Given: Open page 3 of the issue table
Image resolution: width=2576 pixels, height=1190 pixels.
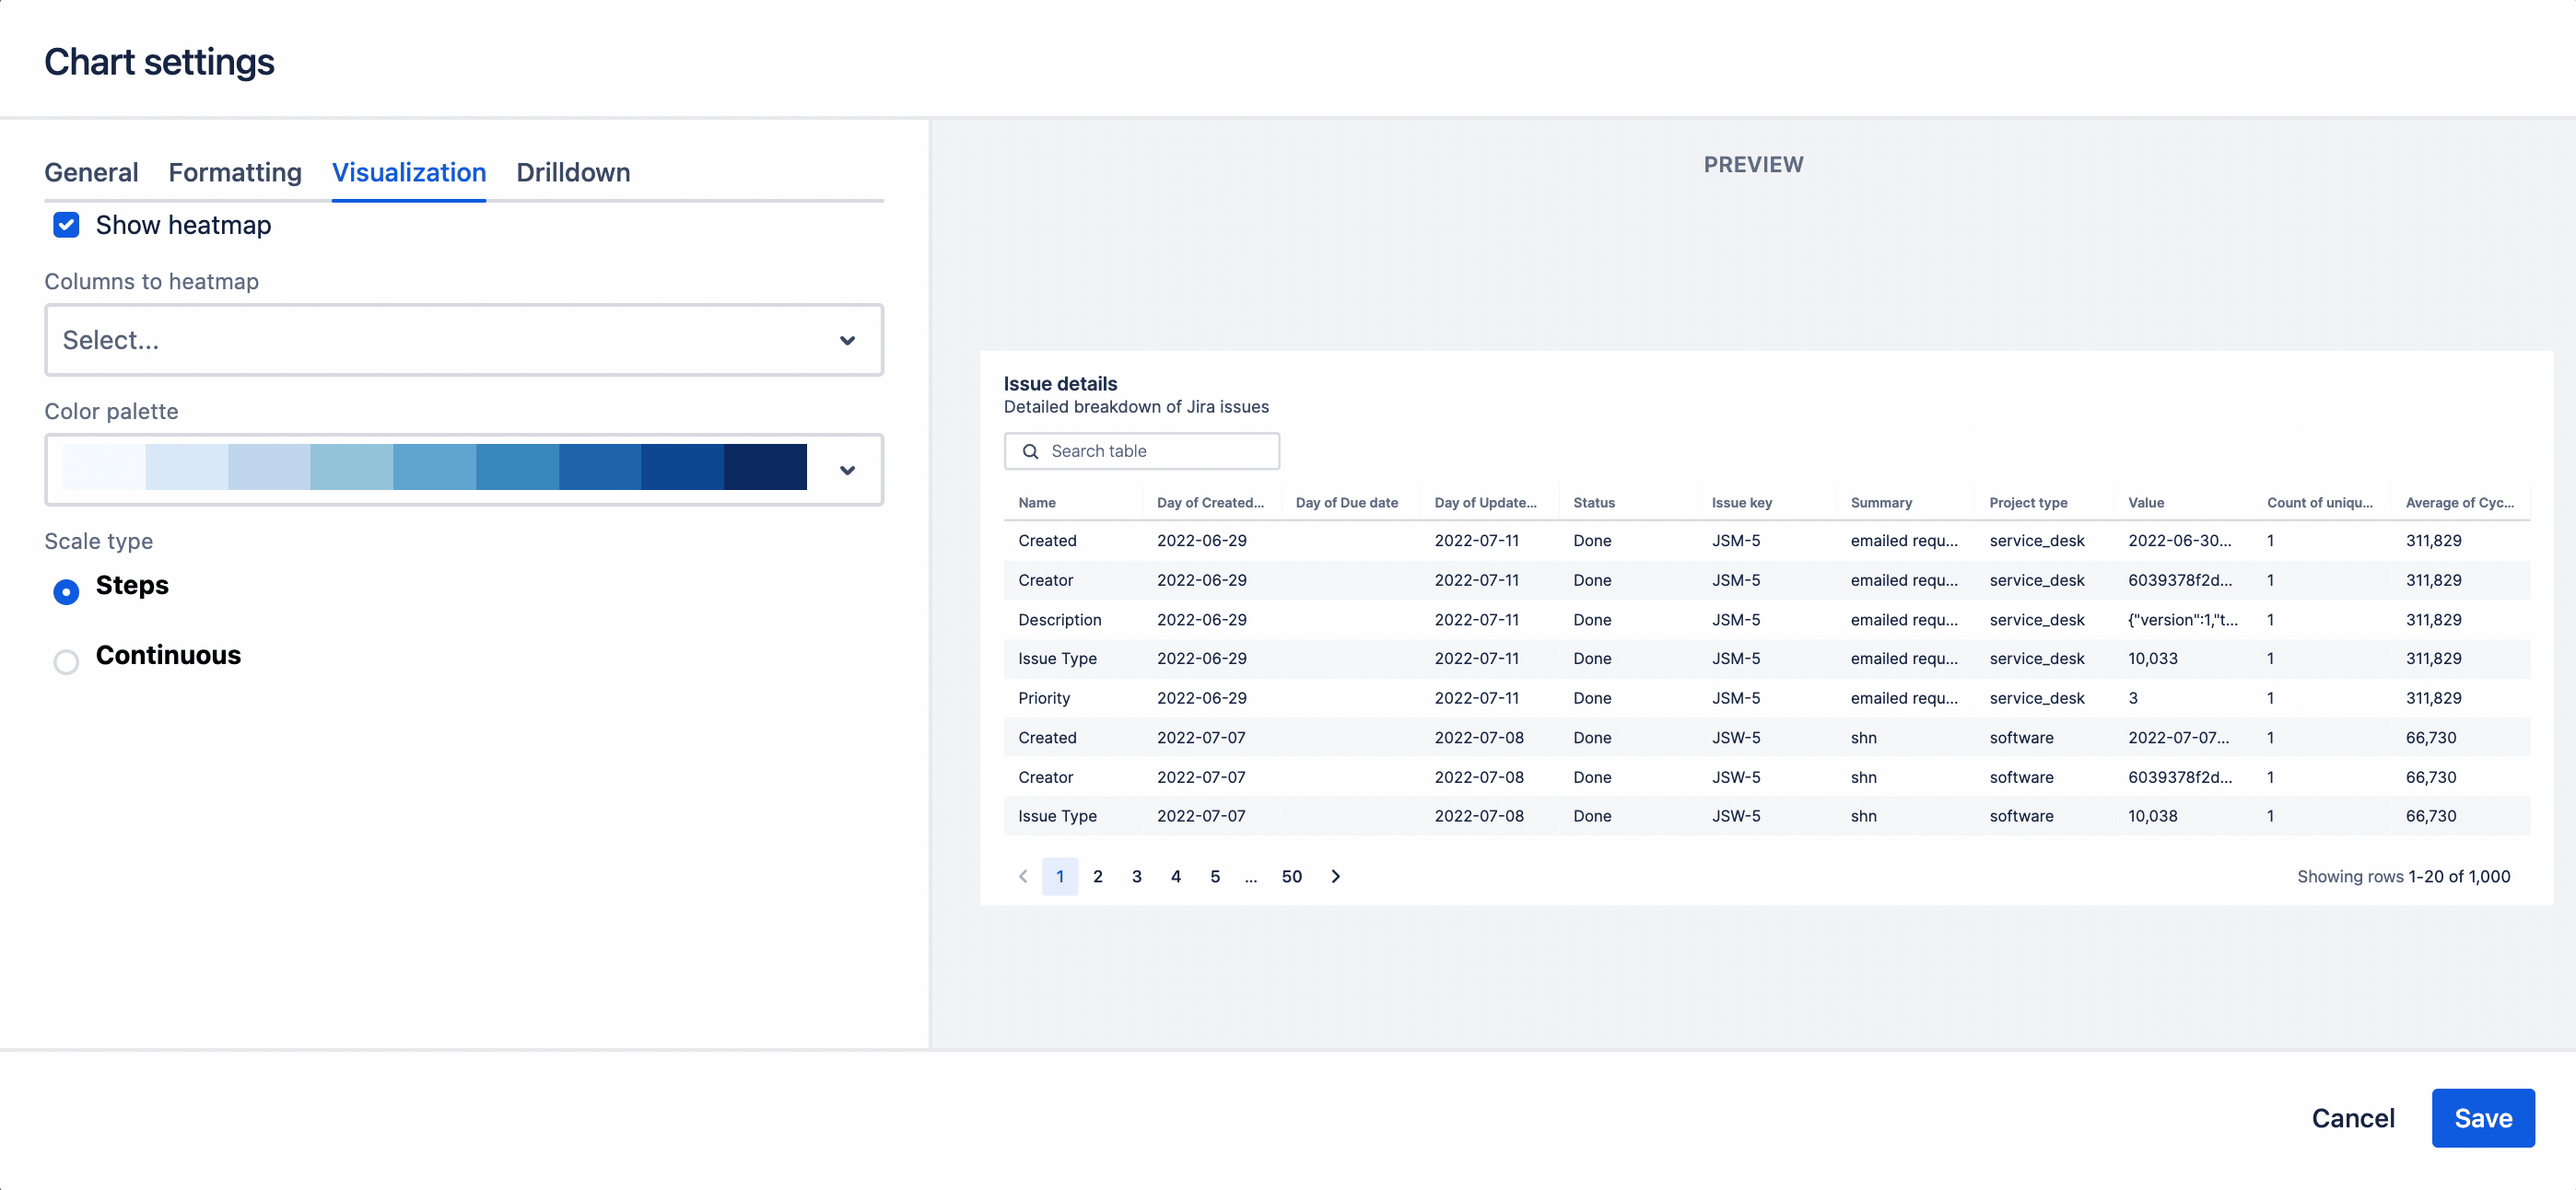Looking at the screenshot, I should coord(1136,876).
